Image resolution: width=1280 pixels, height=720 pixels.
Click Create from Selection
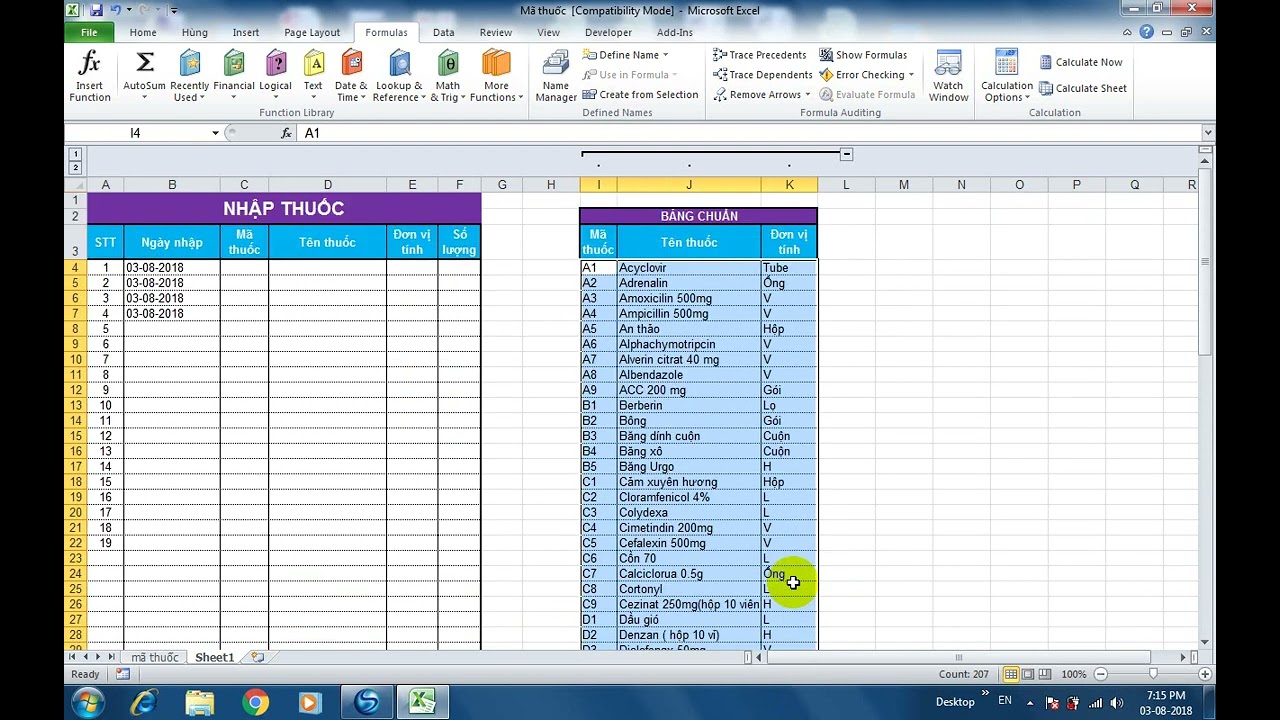(640, 95)
